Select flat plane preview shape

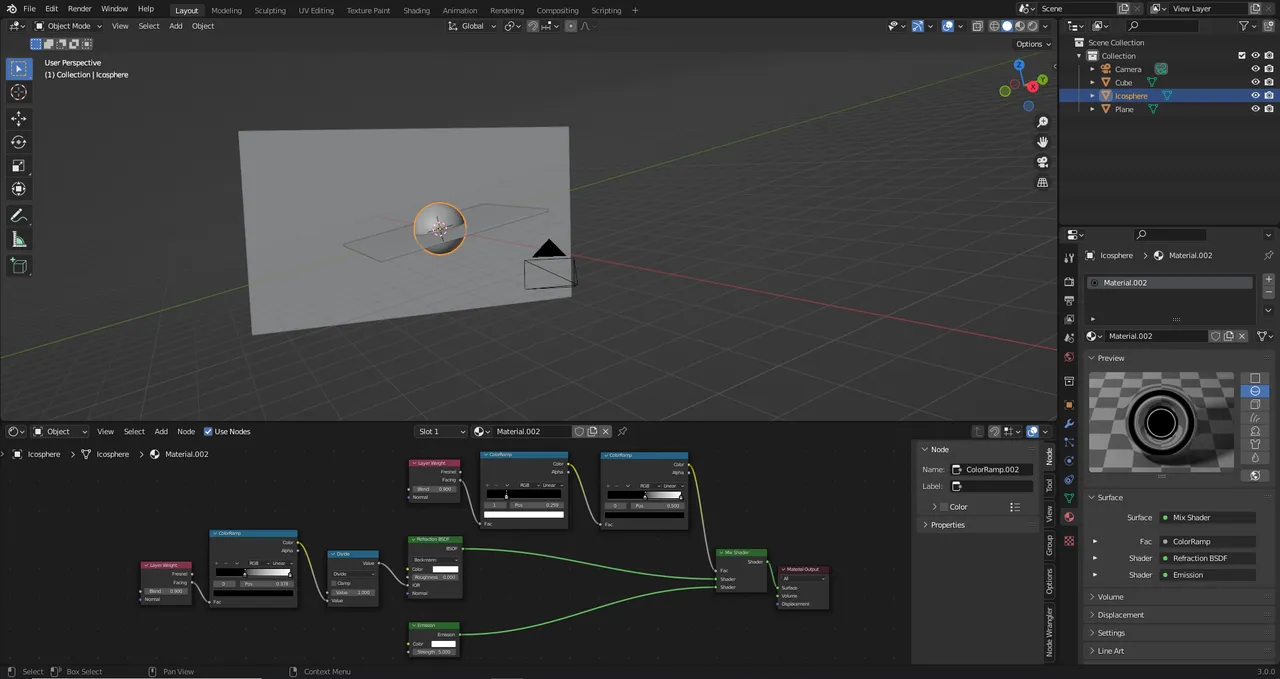(x=1255, y=378)
